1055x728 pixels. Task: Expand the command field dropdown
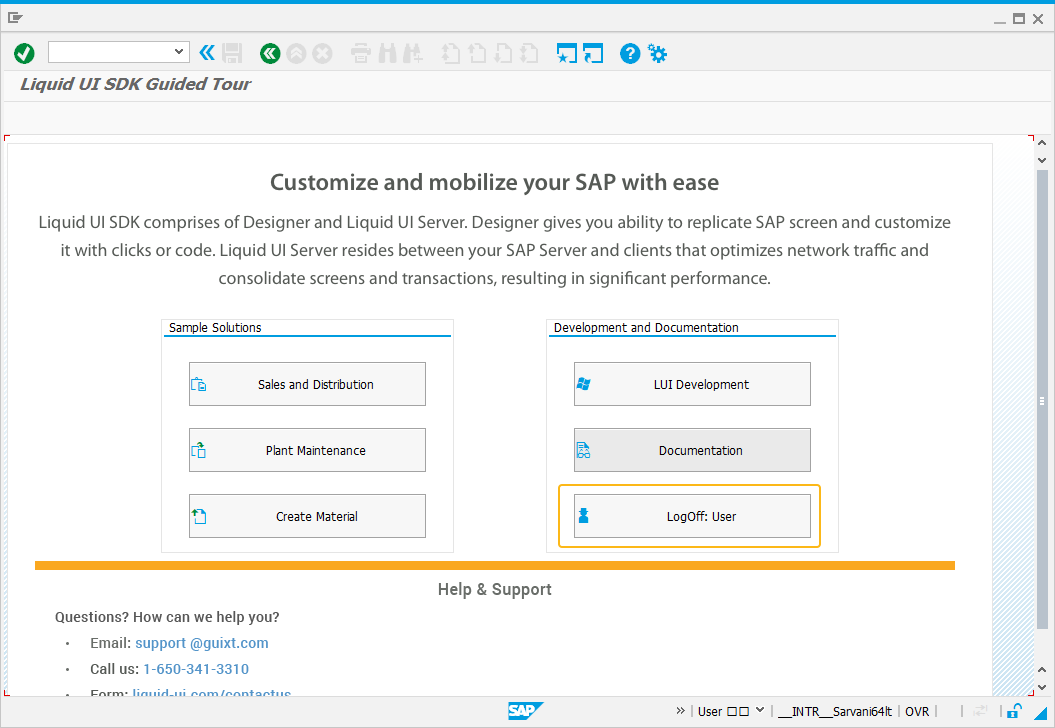pyautogui.click(x=178, y=52)
